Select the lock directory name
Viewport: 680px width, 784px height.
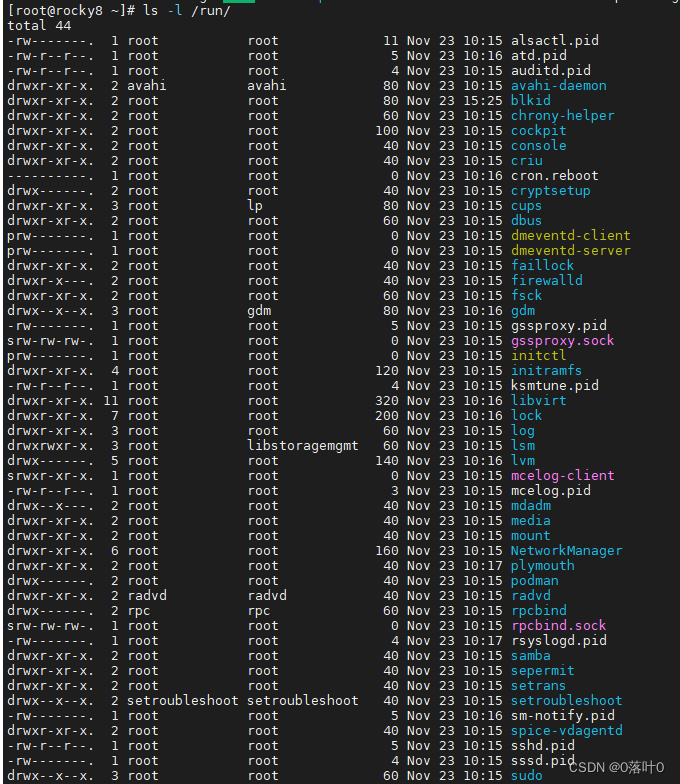(x=526, y=416)
